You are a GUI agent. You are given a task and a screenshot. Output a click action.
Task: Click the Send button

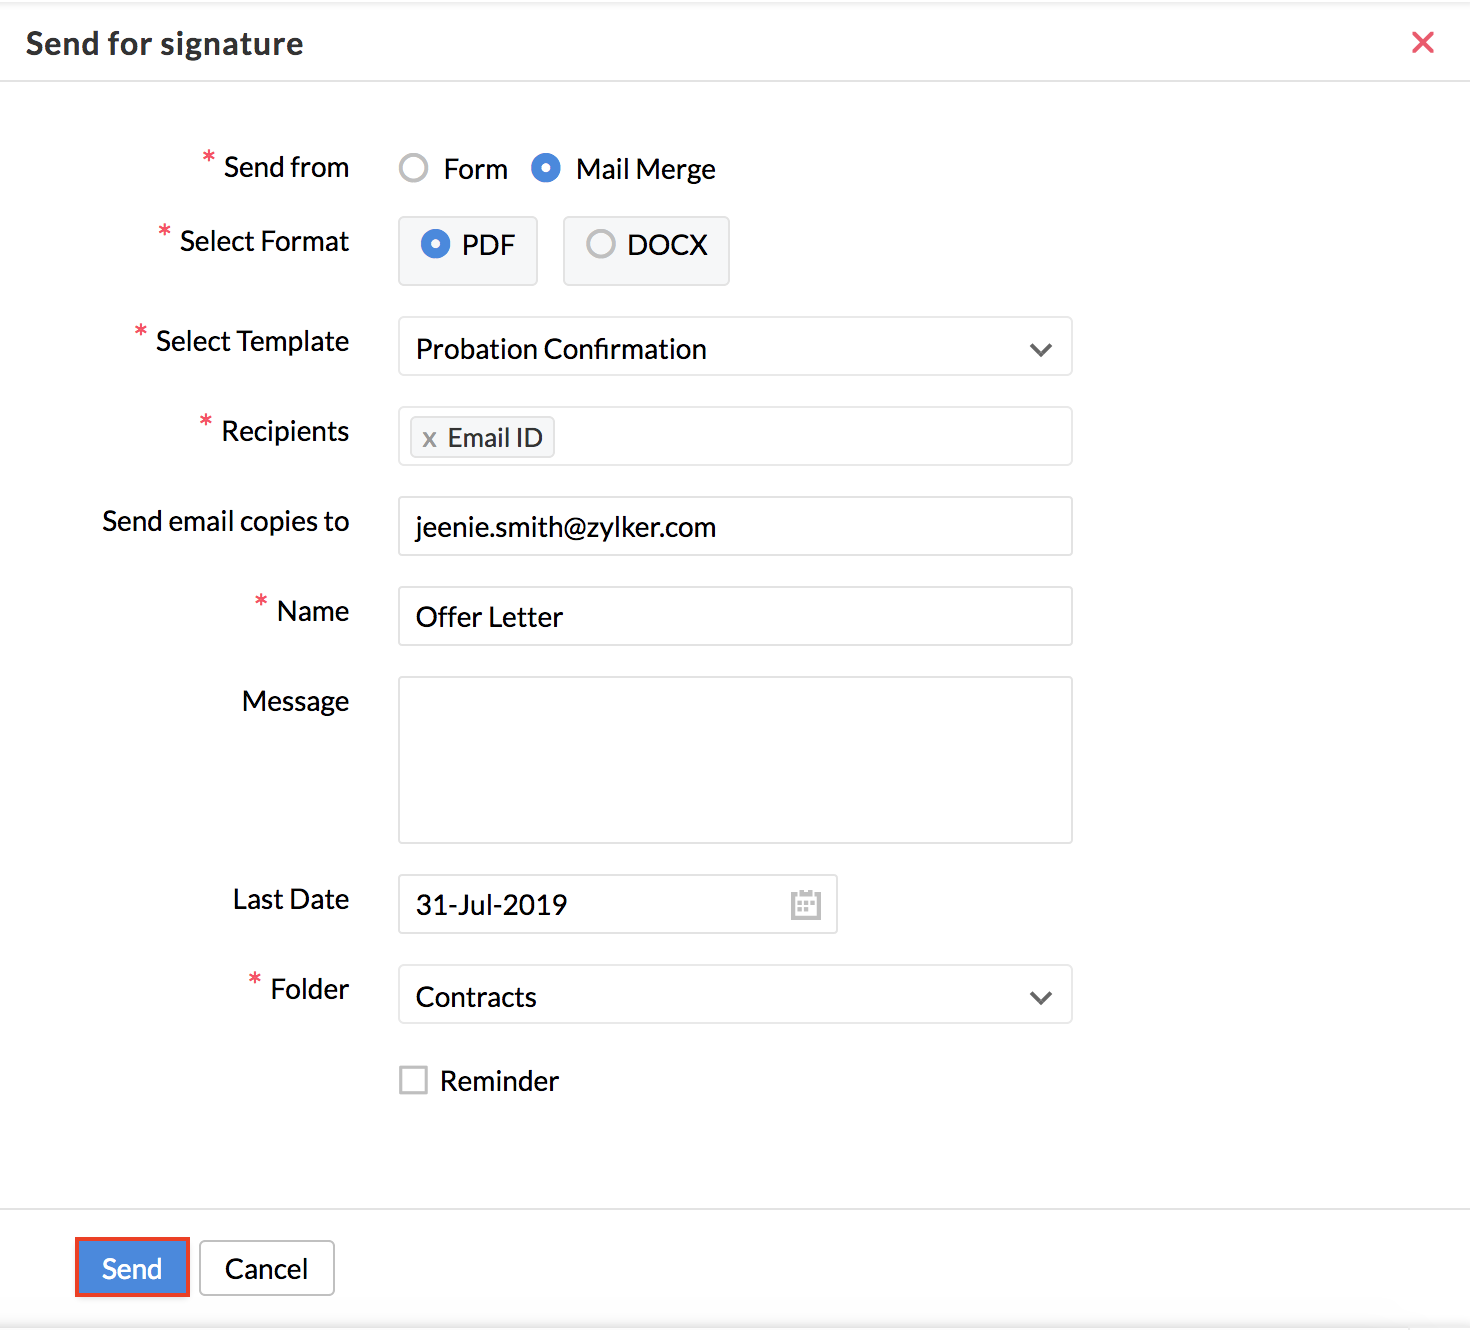tap(131, 1267)
